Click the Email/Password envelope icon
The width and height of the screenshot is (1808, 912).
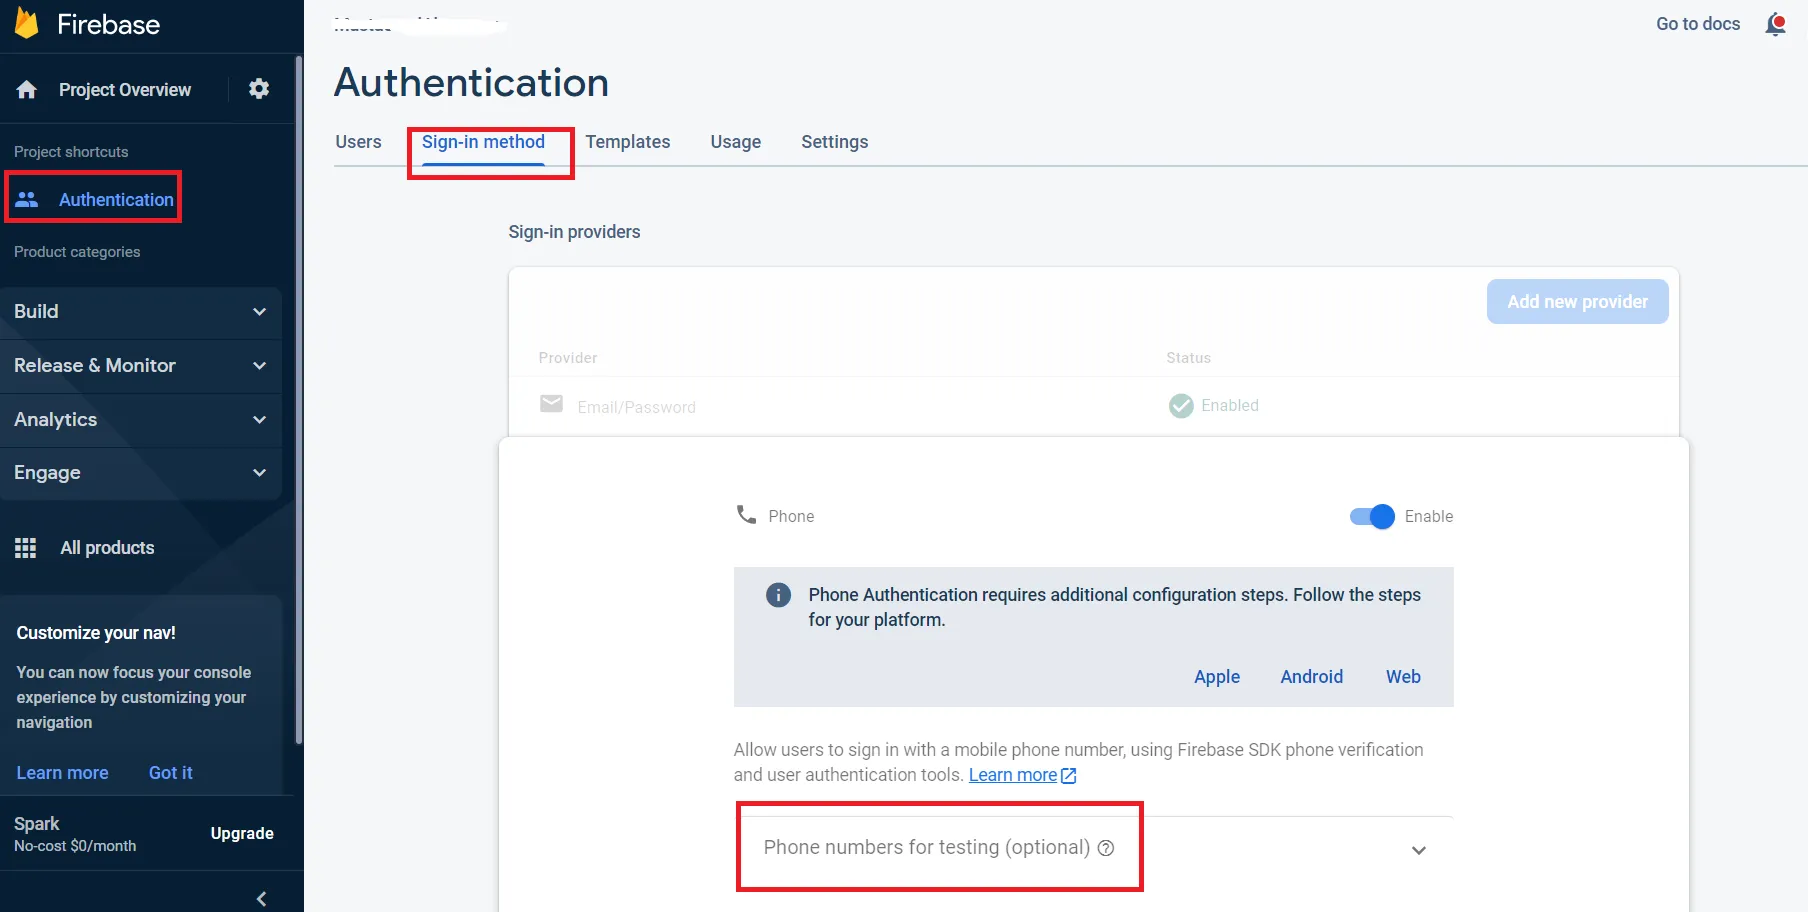pos(551,404)
